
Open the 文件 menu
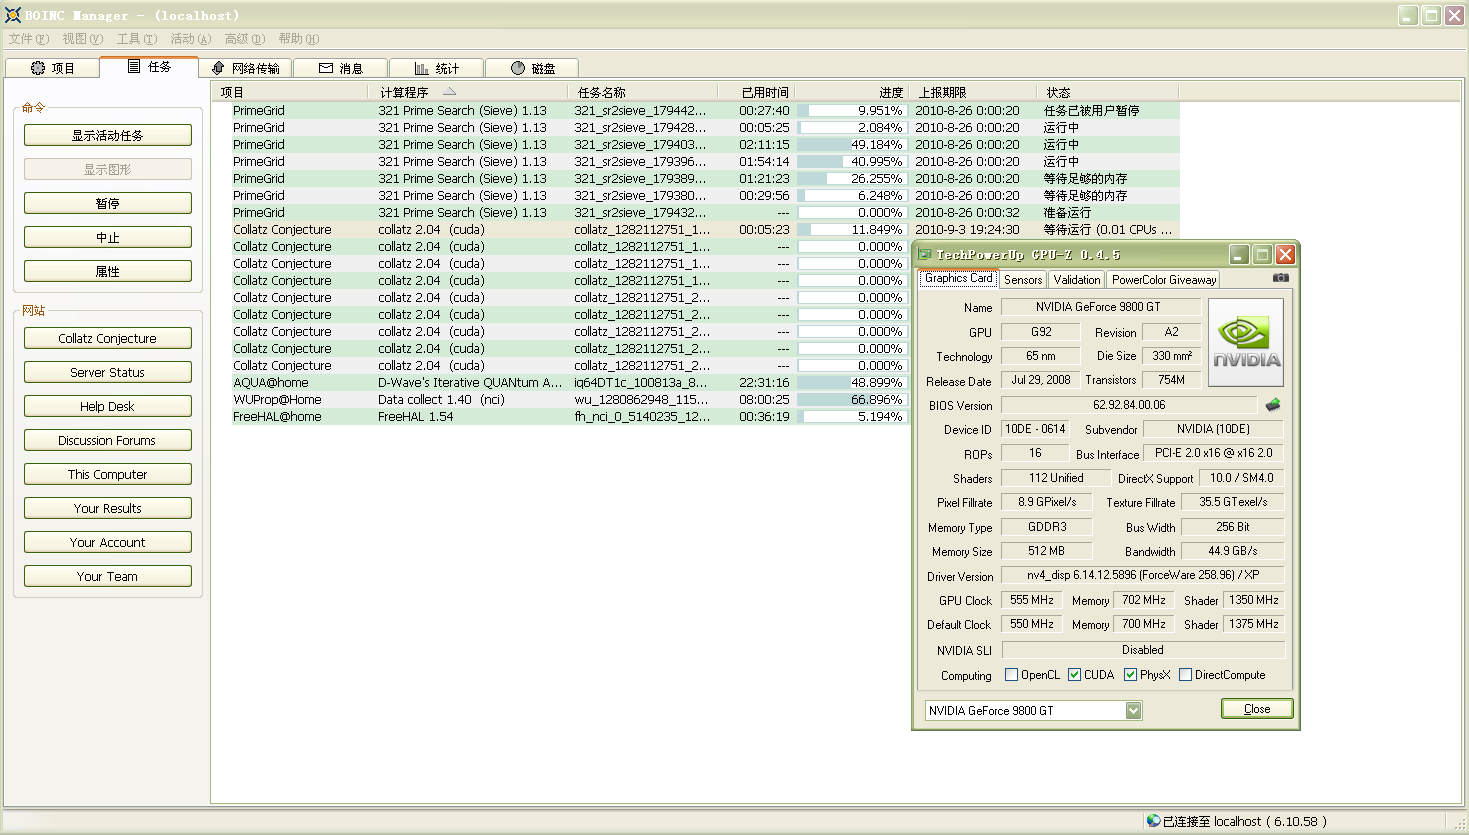tap(28, 39)
